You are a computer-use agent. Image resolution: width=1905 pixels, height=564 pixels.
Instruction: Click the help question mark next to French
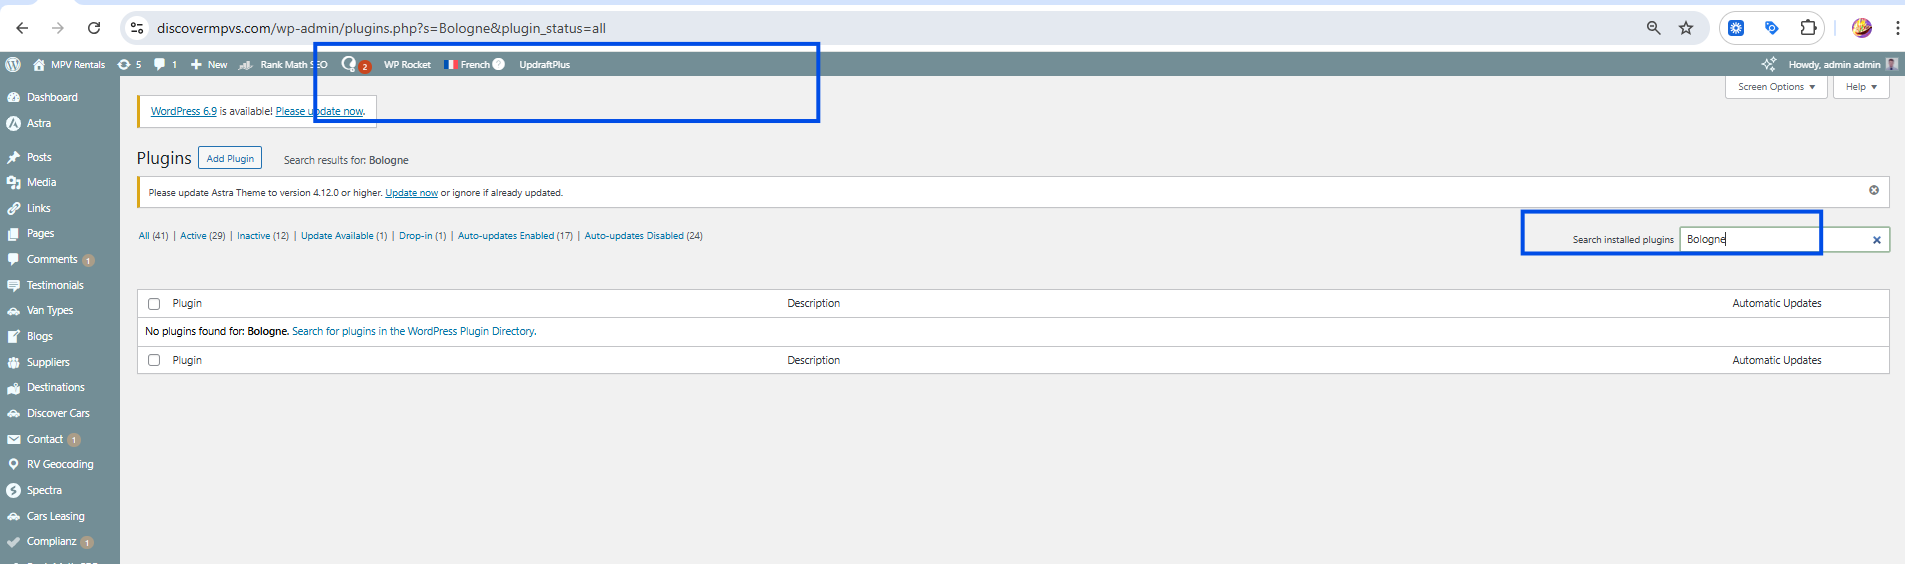(498, 64)
